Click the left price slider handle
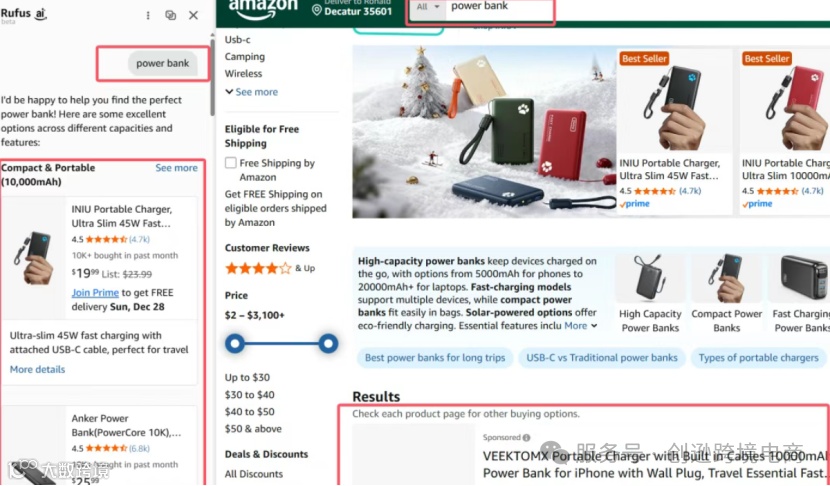This screenshot has height=486, width=830. 234,344
